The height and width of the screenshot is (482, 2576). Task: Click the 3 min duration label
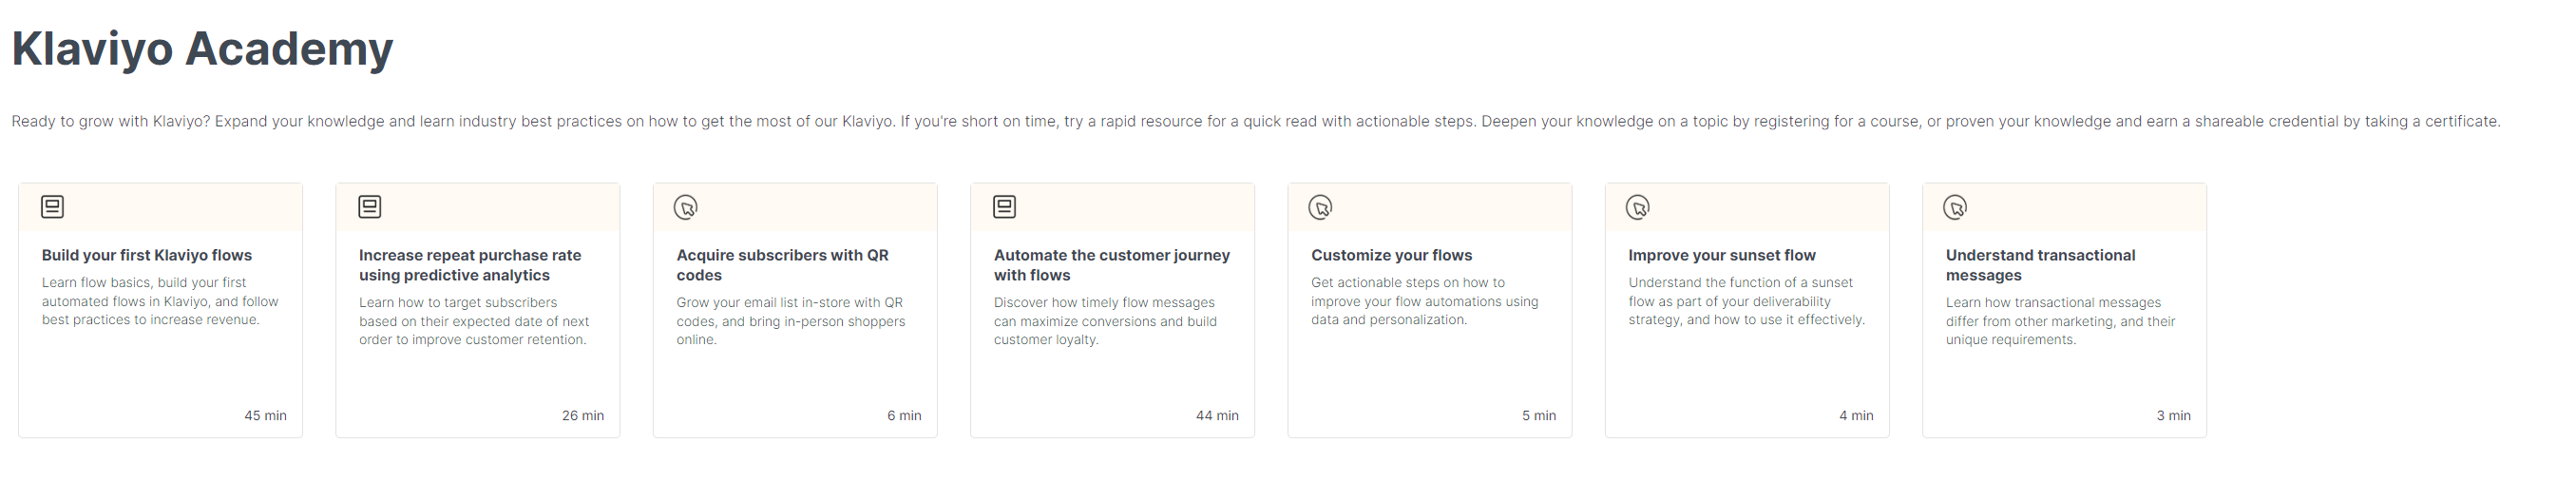[2174, 416]
